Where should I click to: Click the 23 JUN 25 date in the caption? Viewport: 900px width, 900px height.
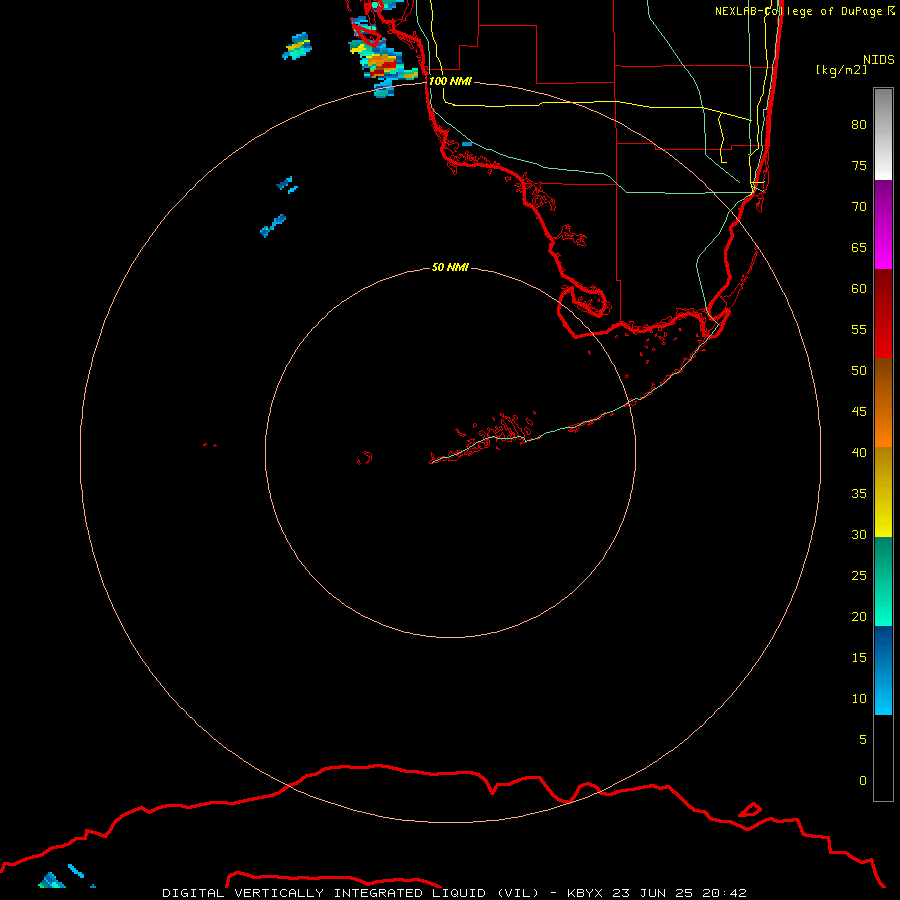pos(651,893)
